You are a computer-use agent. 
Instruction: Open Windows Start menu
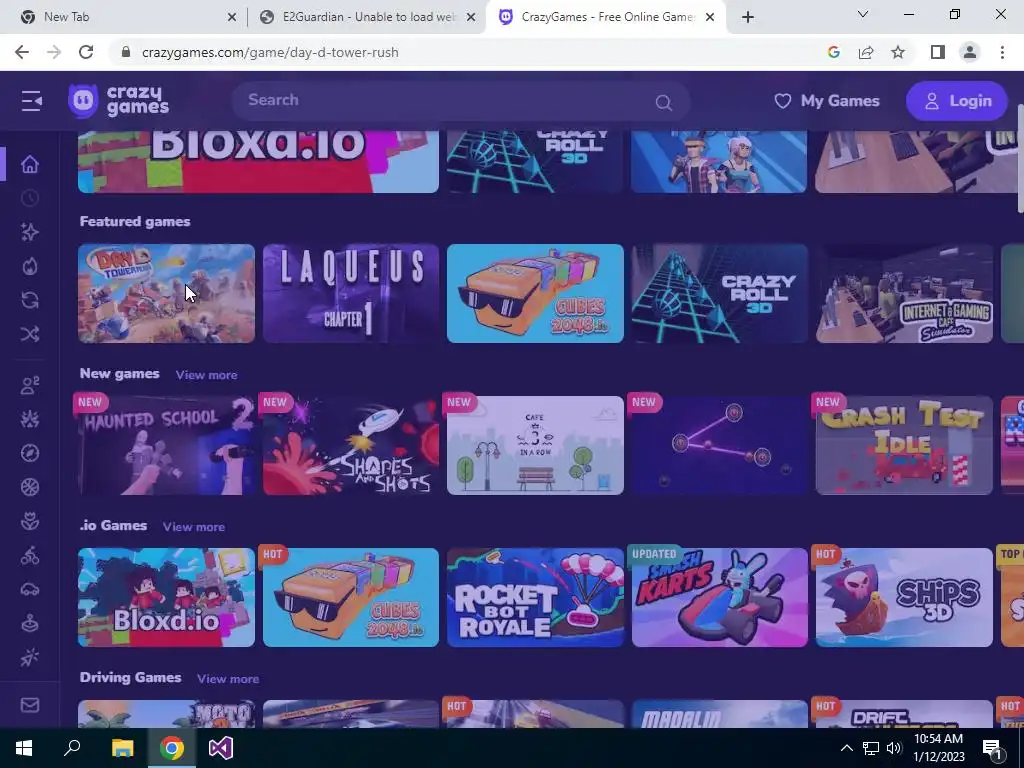pyautogui.click(x=24, y=748)
